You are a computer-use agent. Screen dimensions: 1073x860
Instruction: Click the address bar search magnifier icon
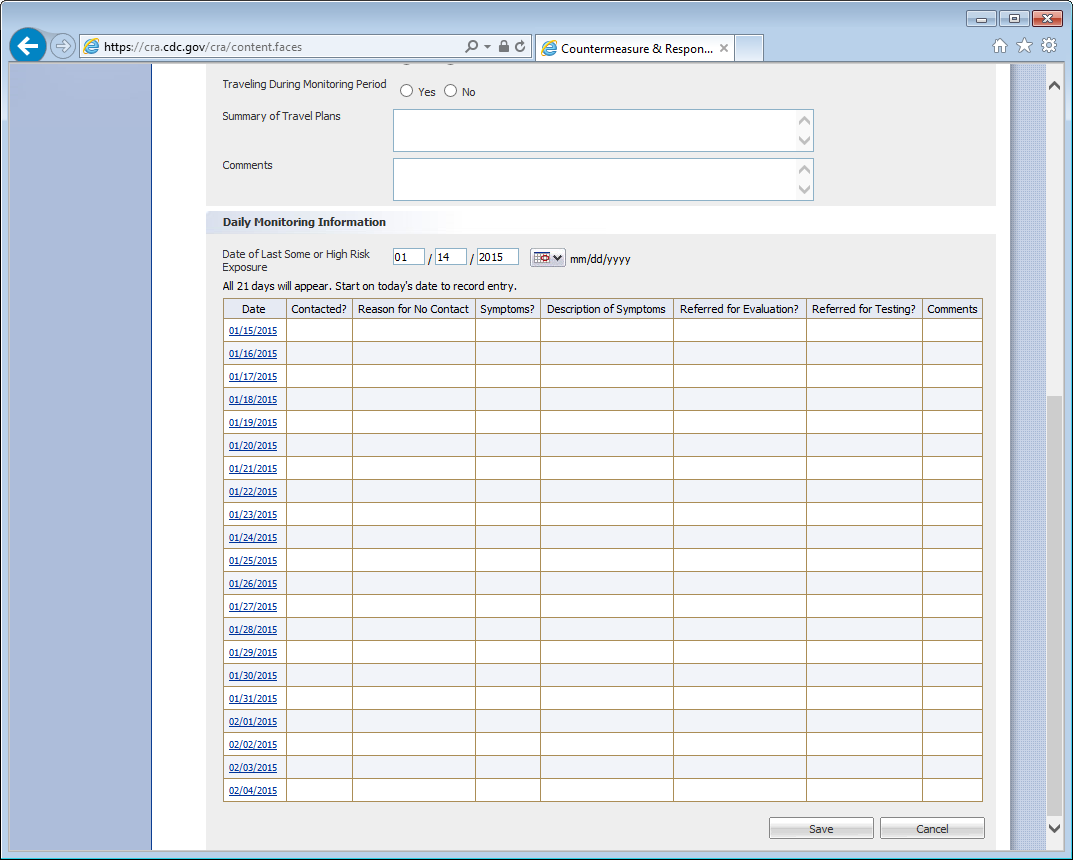[x=471, y=47]
